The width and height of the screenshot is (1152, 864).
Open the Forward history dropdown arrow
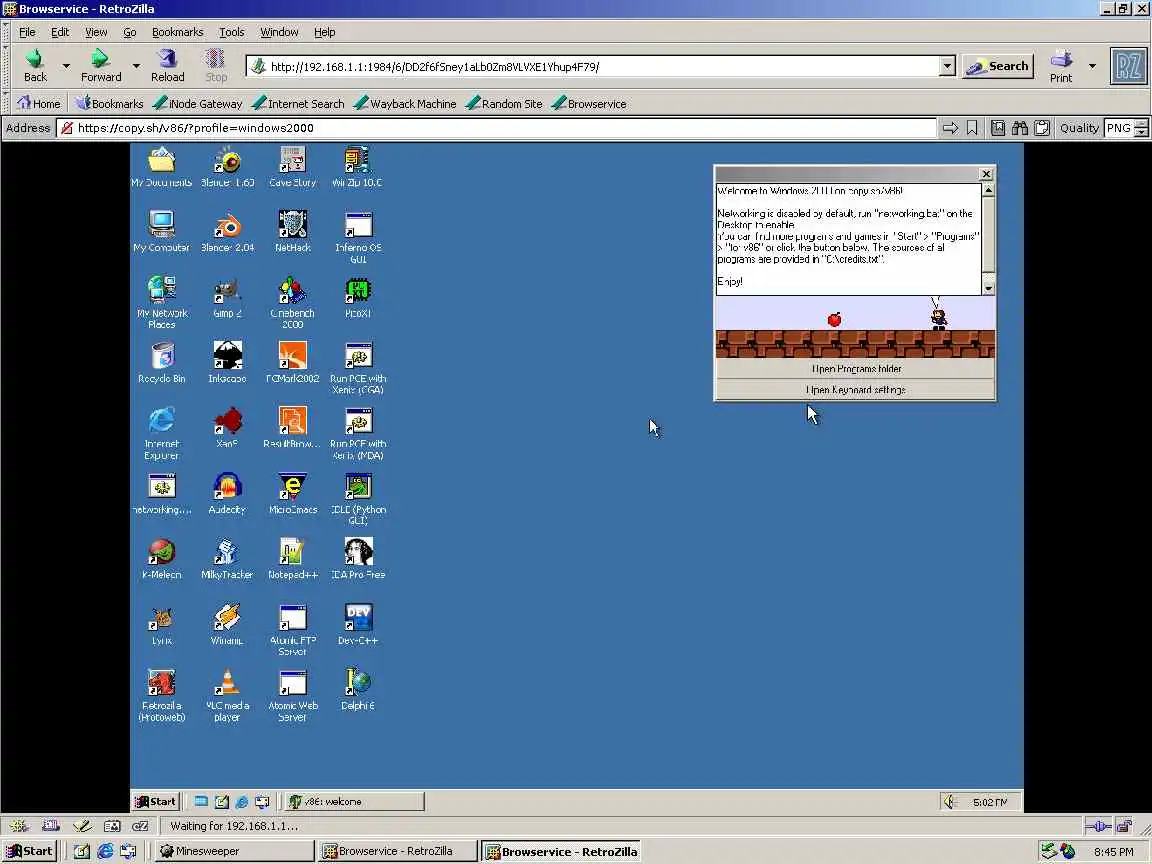(x=136, y=66)
